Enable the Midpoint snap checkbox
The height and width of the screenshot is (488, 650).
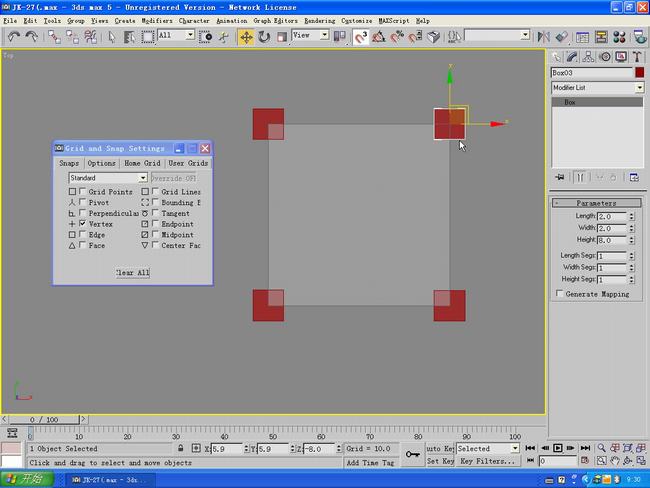[155, 234]
